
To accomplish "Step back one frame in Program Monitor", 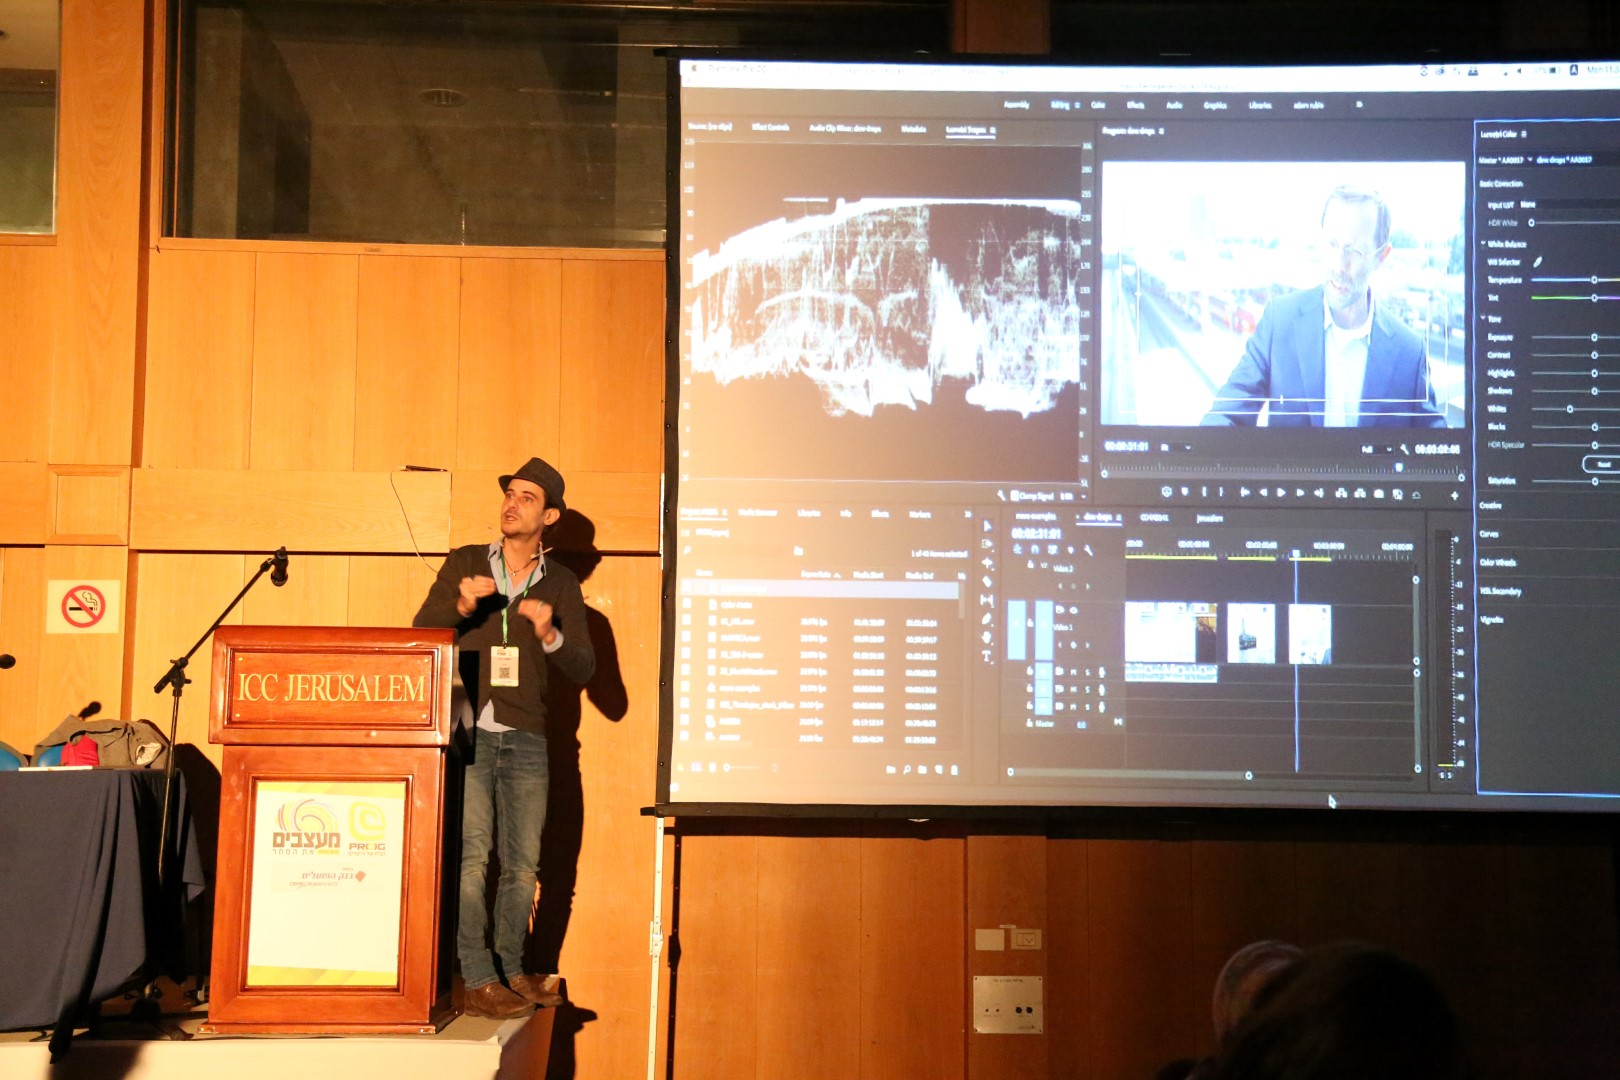I will [x=1263, y=492].
